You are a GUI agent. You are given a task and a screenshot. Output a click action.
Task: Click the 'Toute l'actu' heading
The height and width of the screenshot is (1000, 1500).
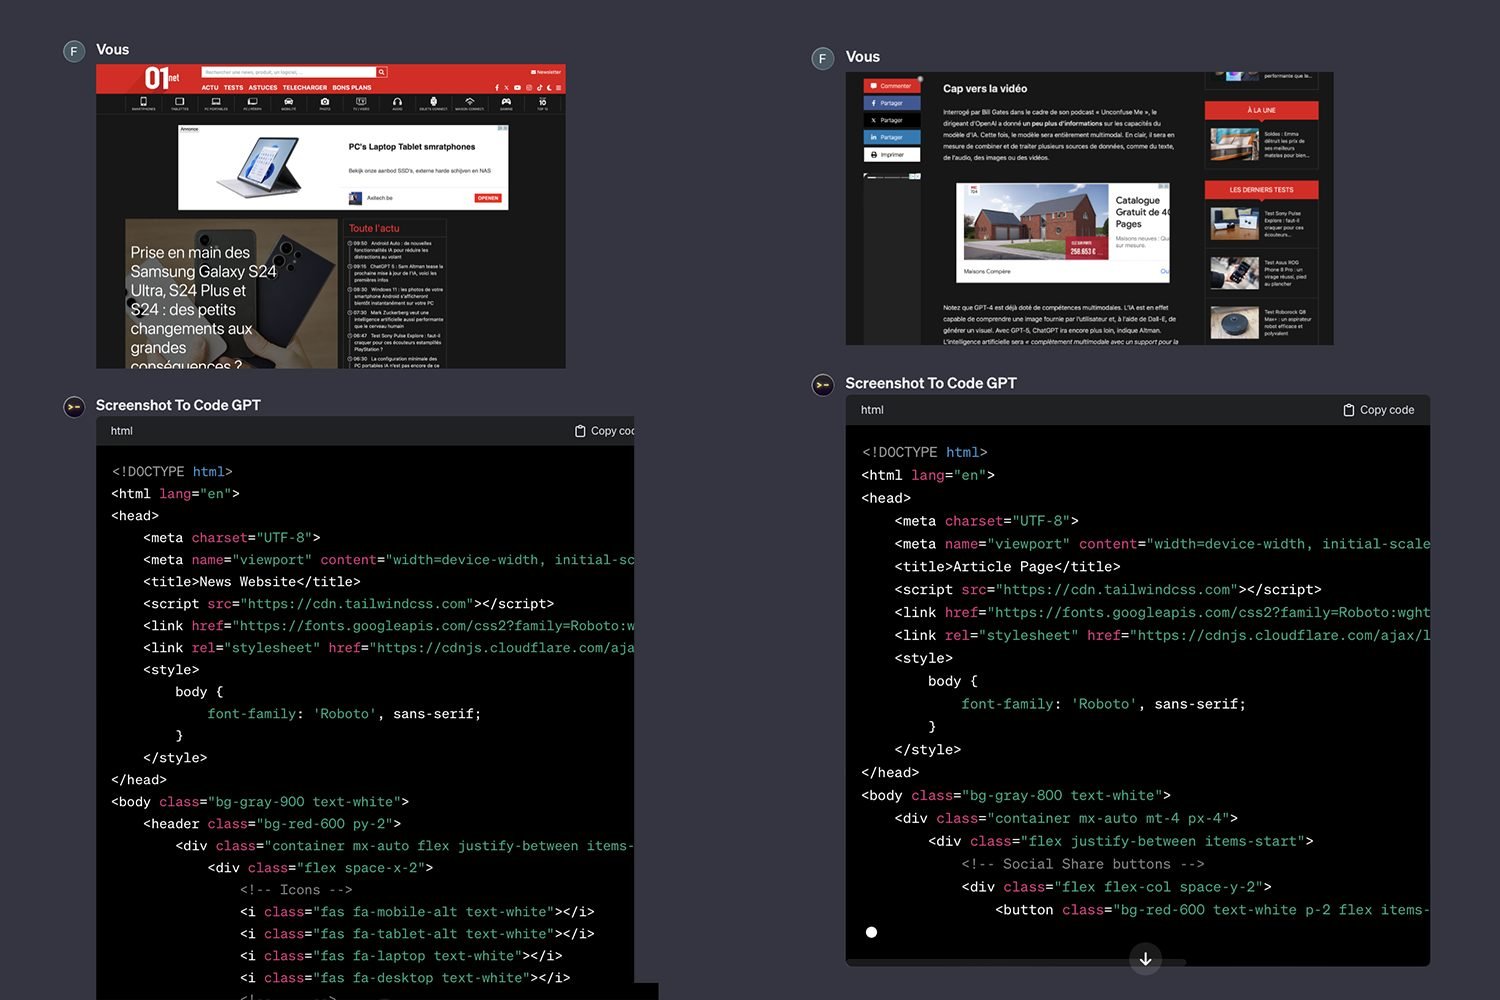coord(374,229)
